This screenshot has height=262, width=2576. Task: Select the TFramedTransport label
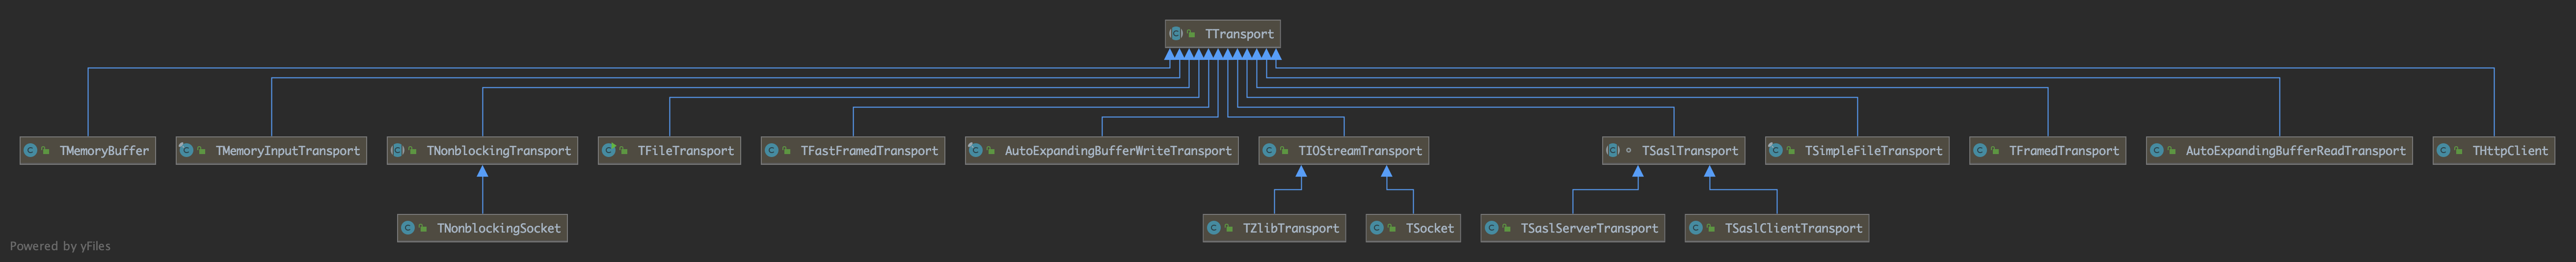[x=2064, y=151]
